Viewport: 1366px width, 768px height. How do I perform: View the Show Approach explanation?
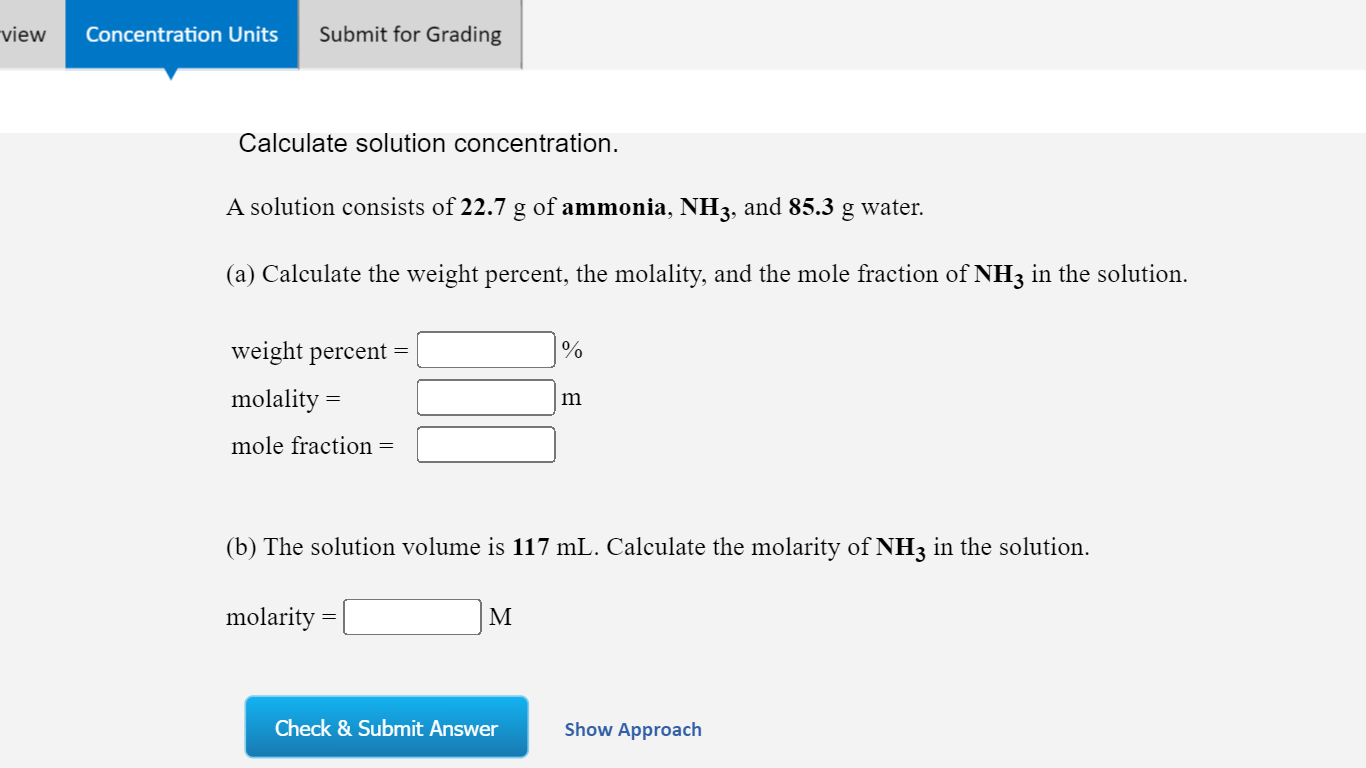[x=632, y=729]
